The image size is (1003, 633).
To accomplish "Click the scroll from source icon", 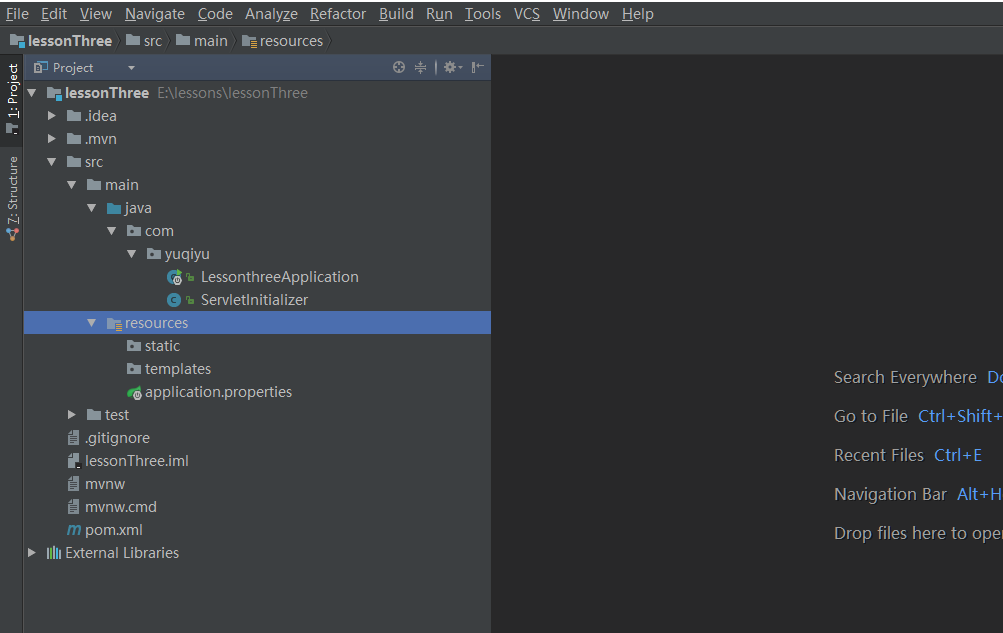I will click(399, 67).
